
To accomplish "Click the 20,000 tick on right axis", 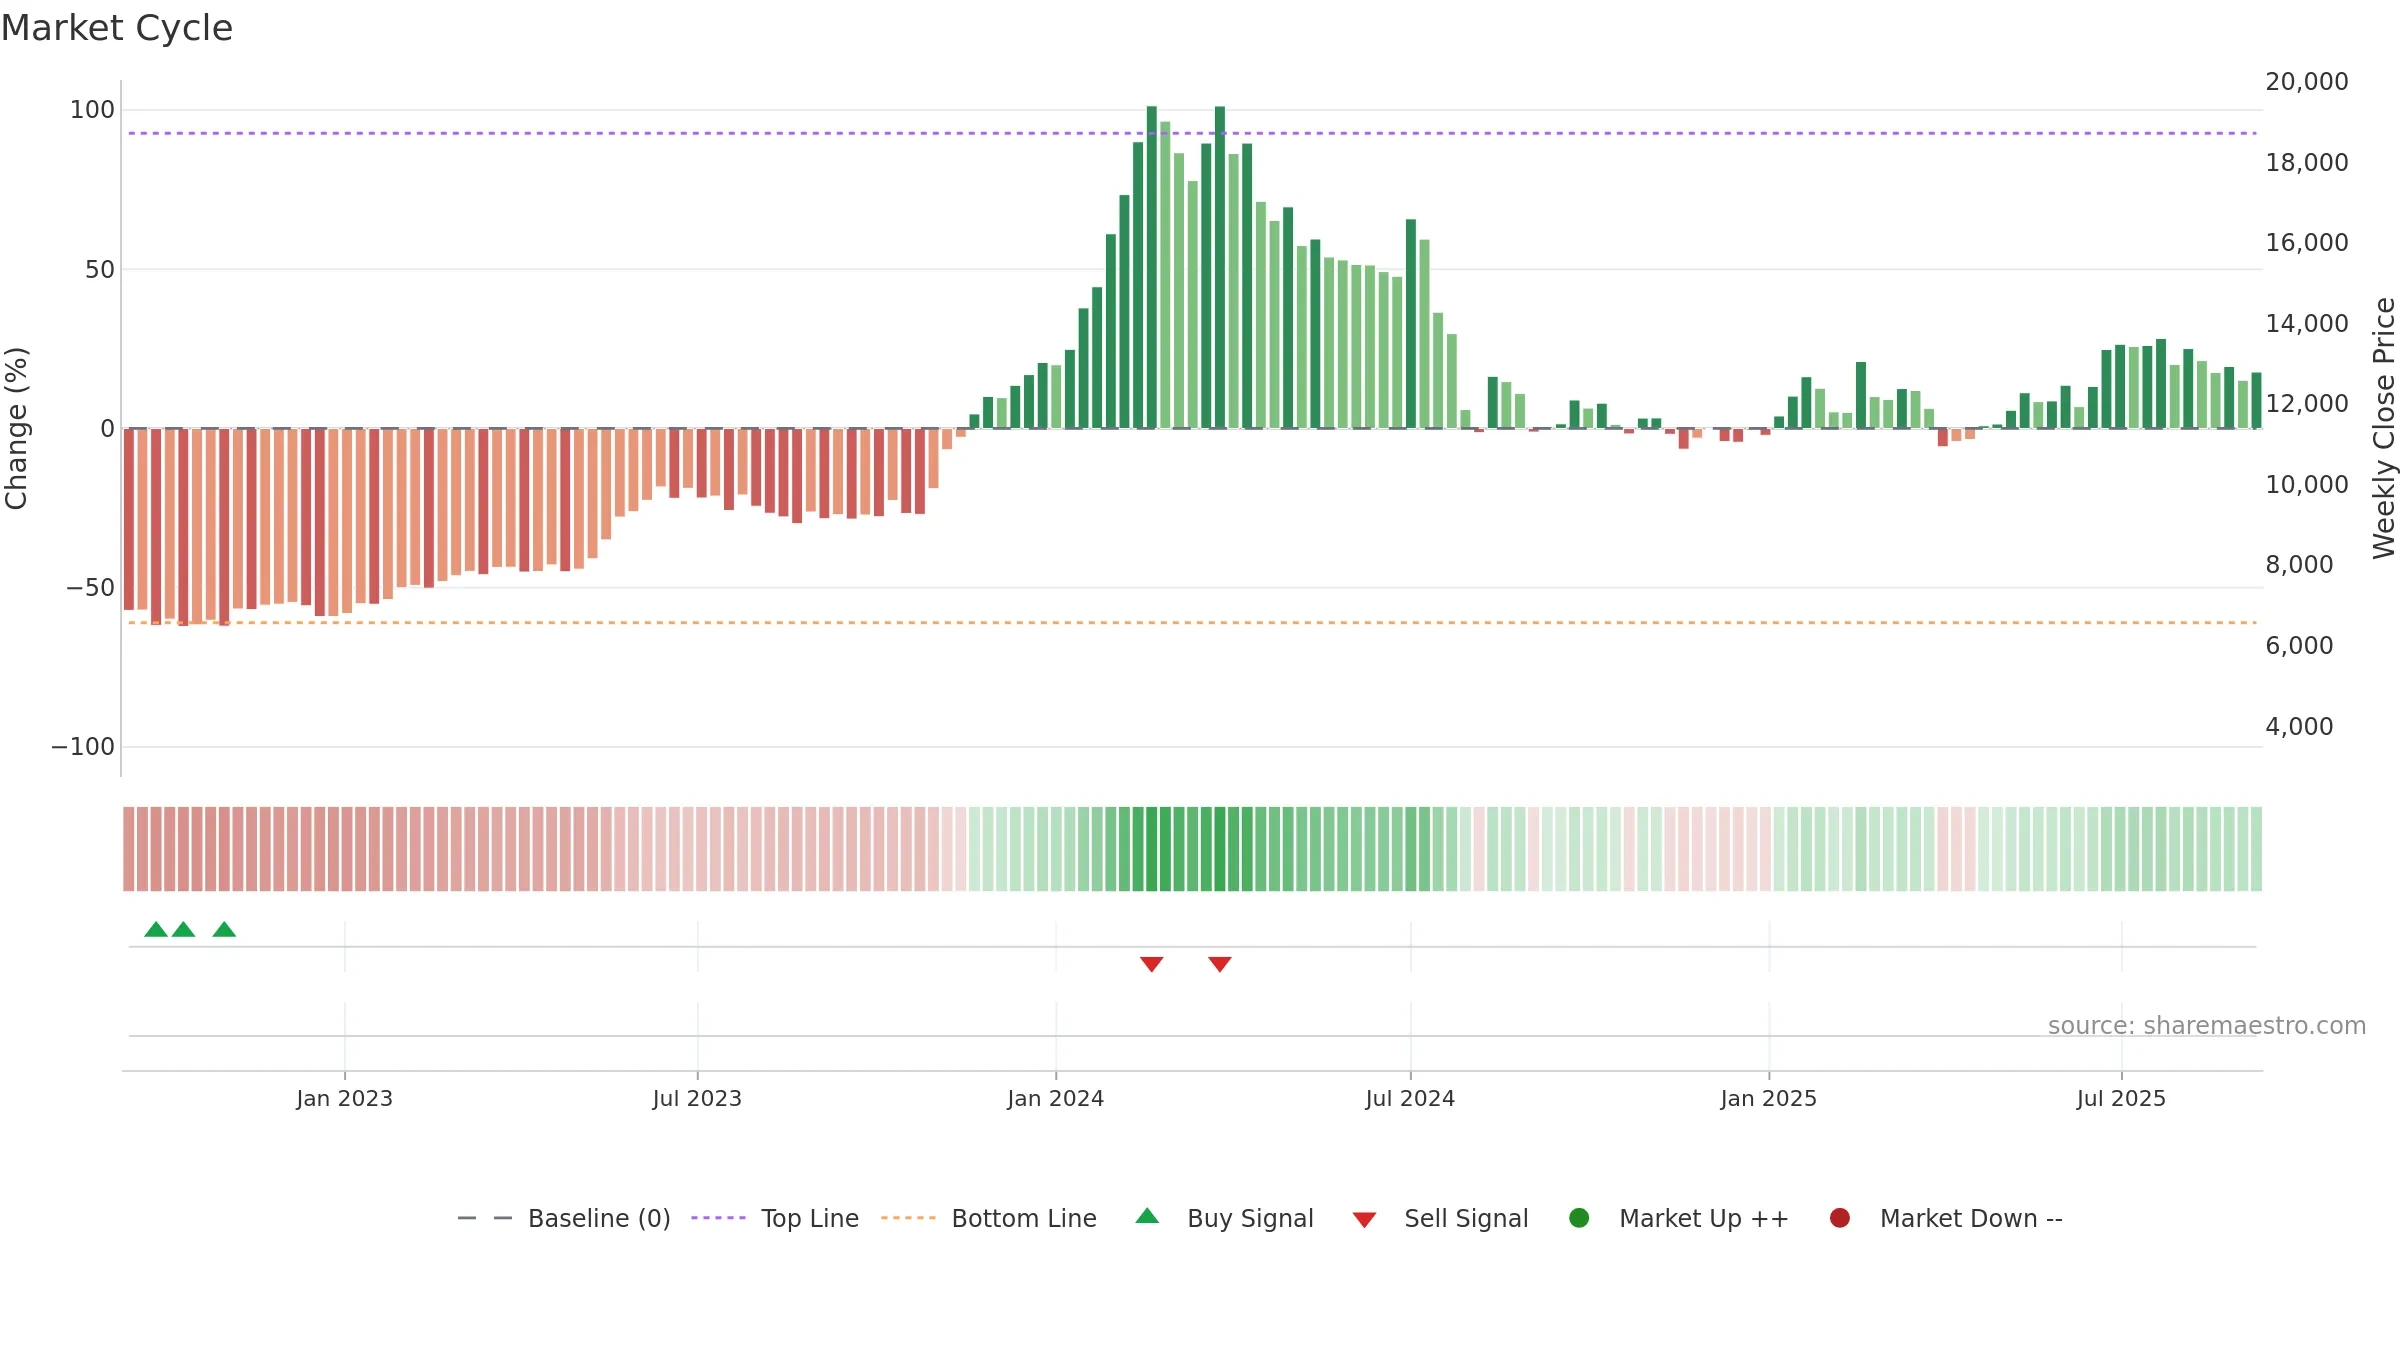I will (x=2307, y=82).
